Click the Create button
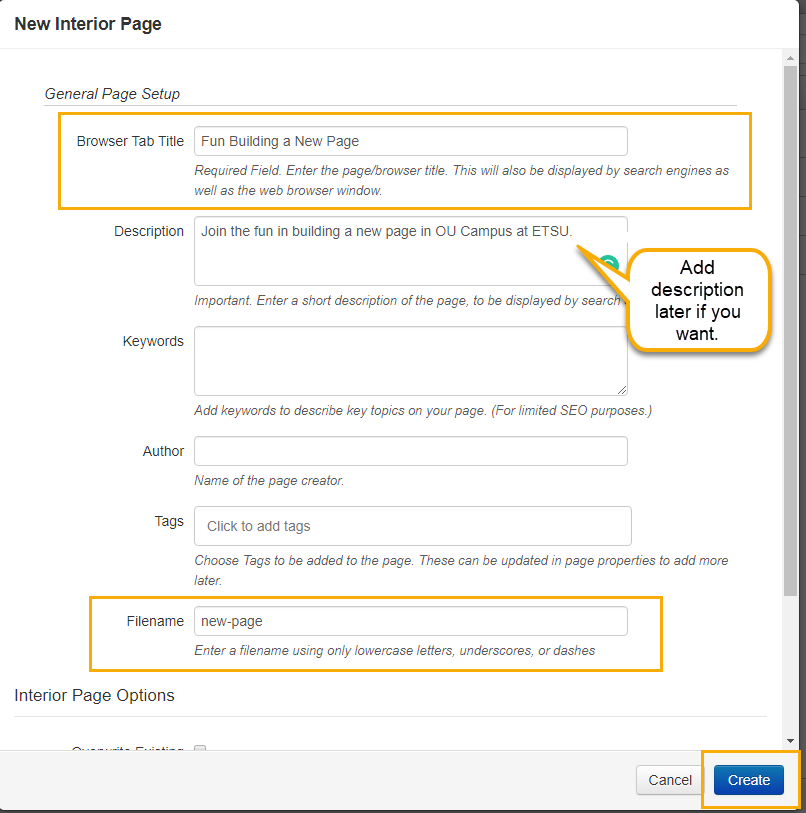This screenshot has height=813, width=806. (x=748, y=780)
